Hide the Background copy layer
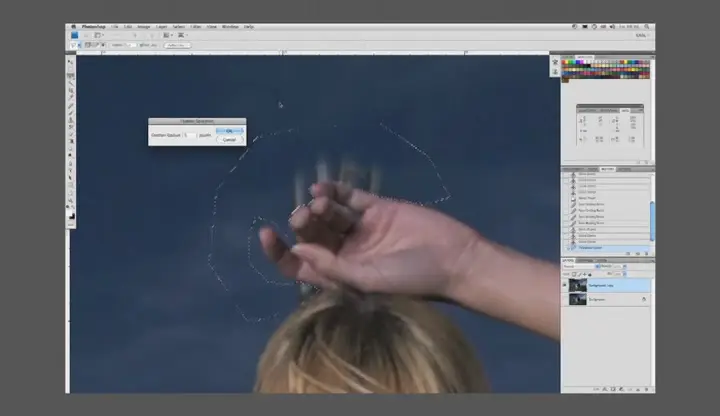This screenshot has width=720, height=416. (565, 285)
